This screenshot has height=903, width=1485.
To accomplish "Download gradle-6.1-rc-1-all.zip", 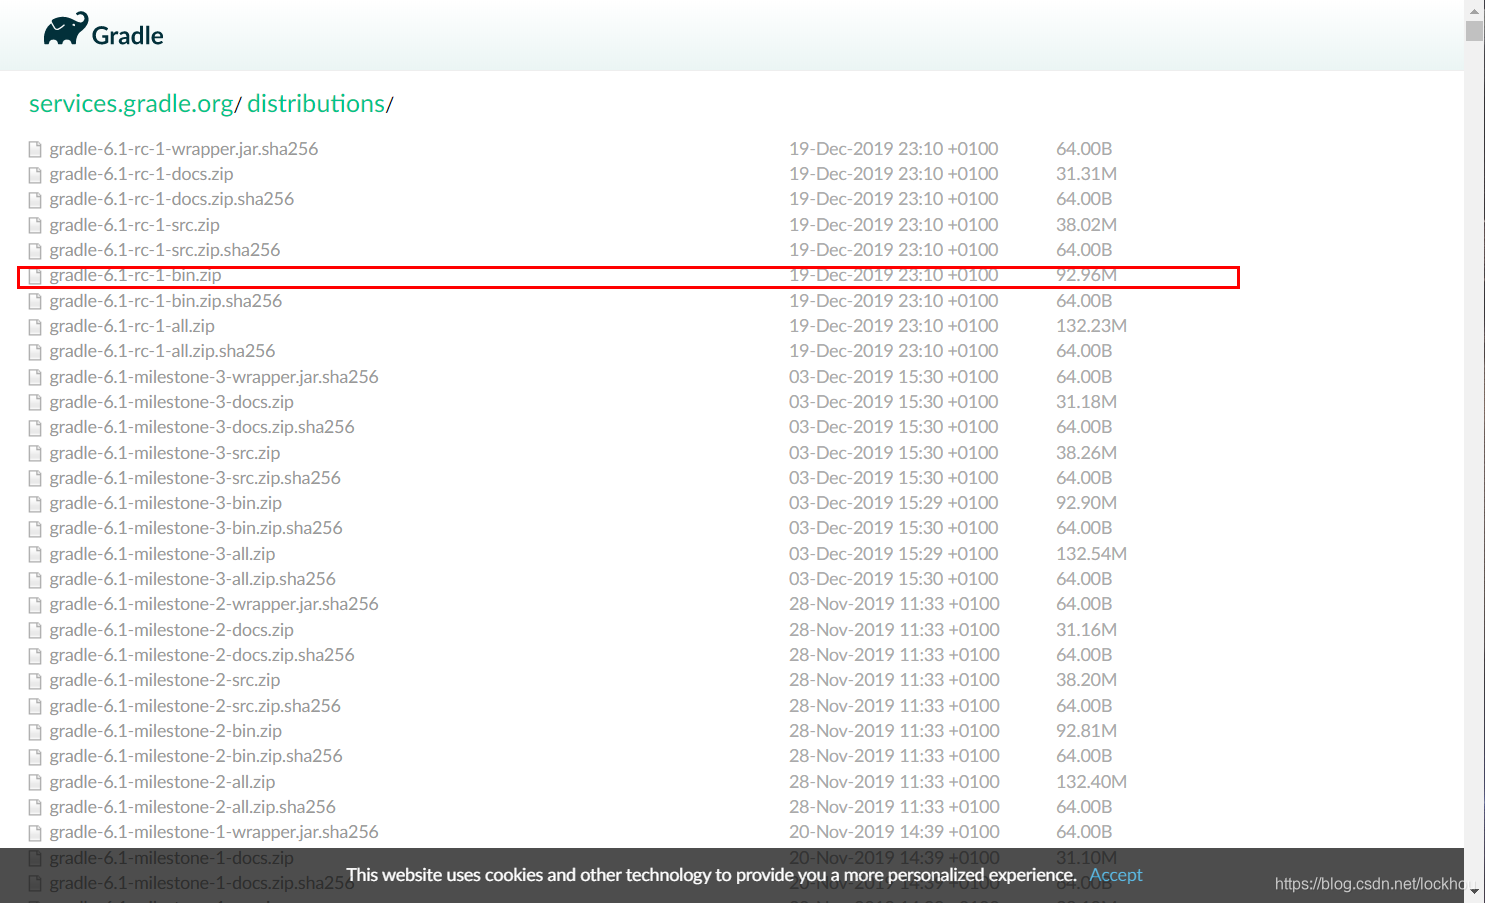I will [132, 326].
